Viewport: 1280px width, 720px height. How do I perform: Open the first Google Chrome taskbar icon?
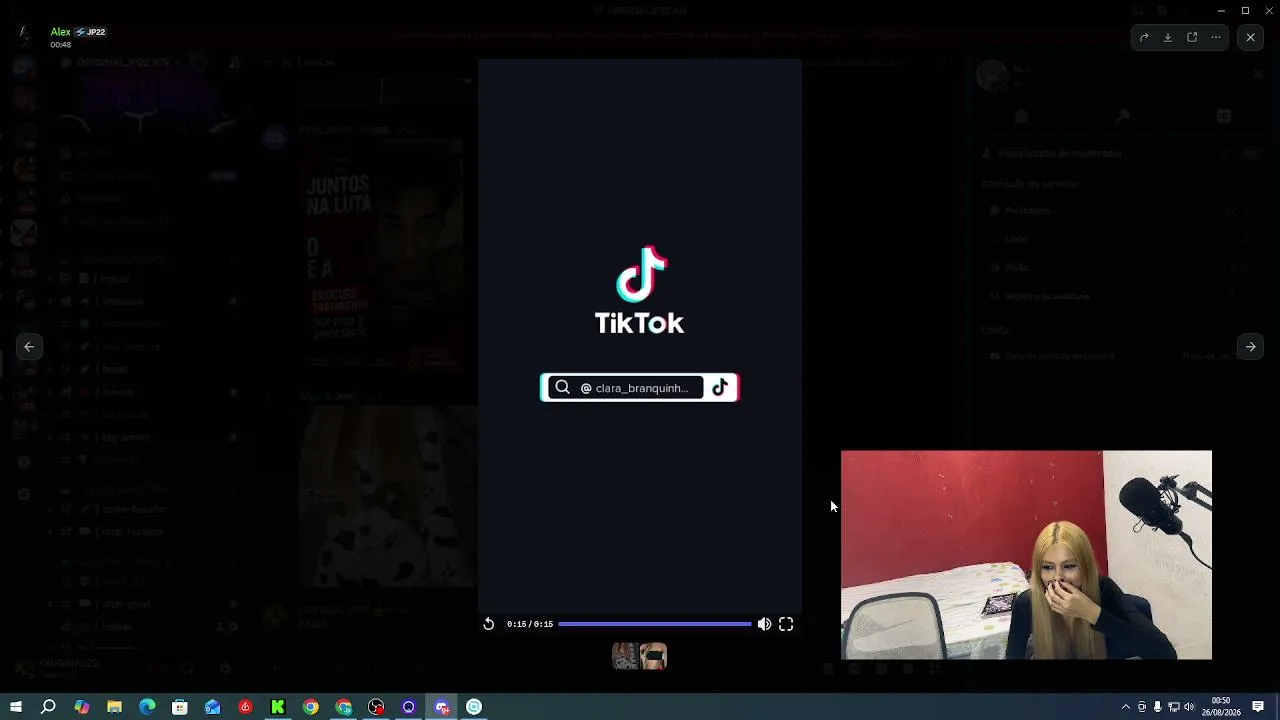[x=311, y=707]
